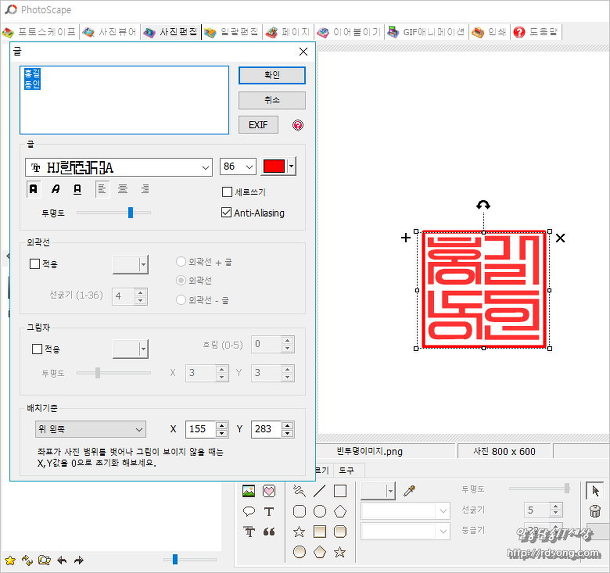Click the EXIF button
This screenshot has height=573, width=610.
tap(258, 125)
